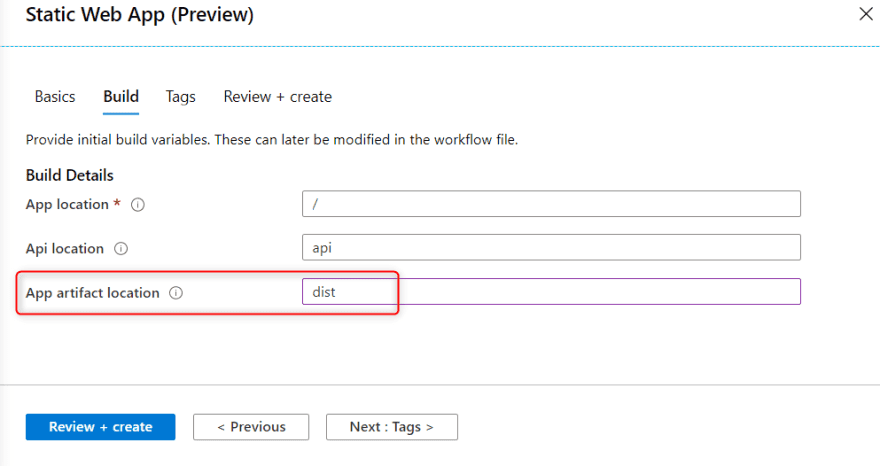Go to the Review + create tab
Image resolution: width=880 pixels, height=466 pixels.
click(x=277, y=97)
